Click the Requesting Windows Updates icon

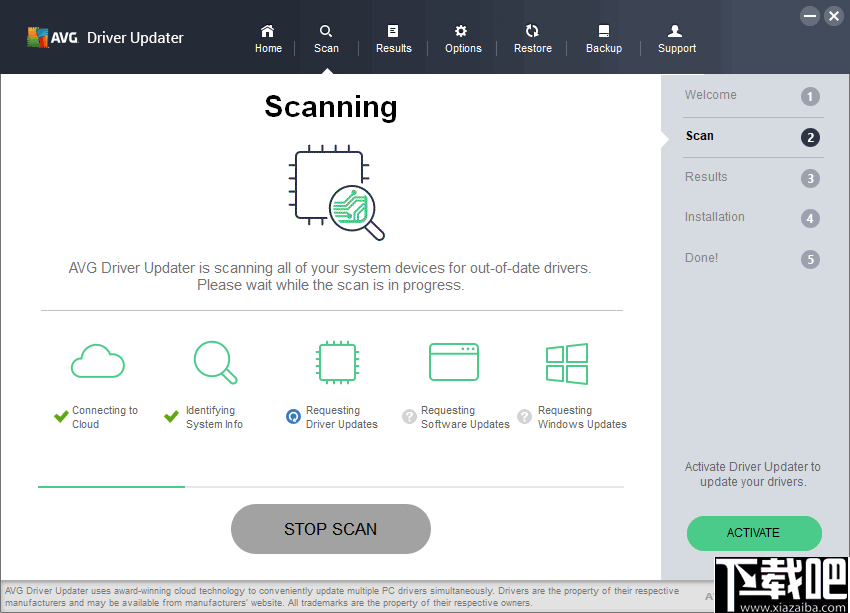coord(567,362)
